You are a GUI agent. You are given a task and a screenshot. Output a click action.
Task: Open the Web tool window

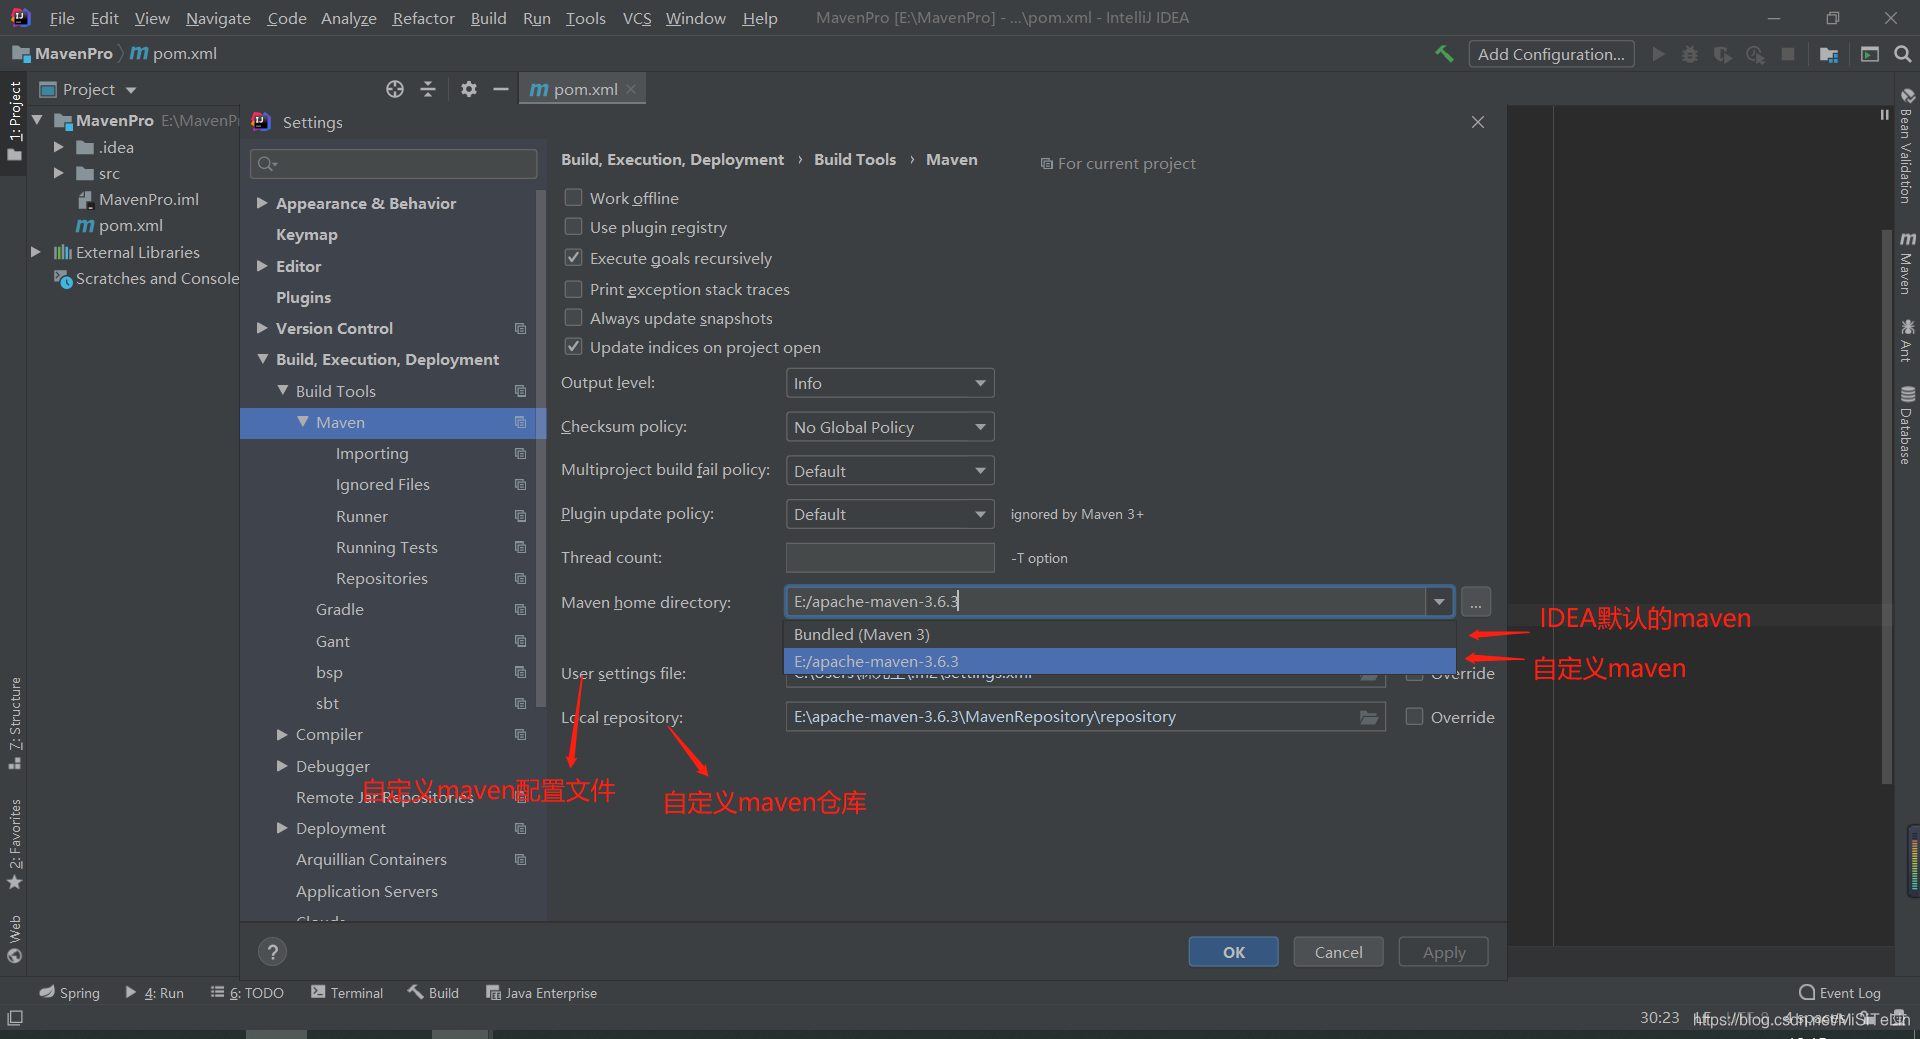tap(15, 938)
